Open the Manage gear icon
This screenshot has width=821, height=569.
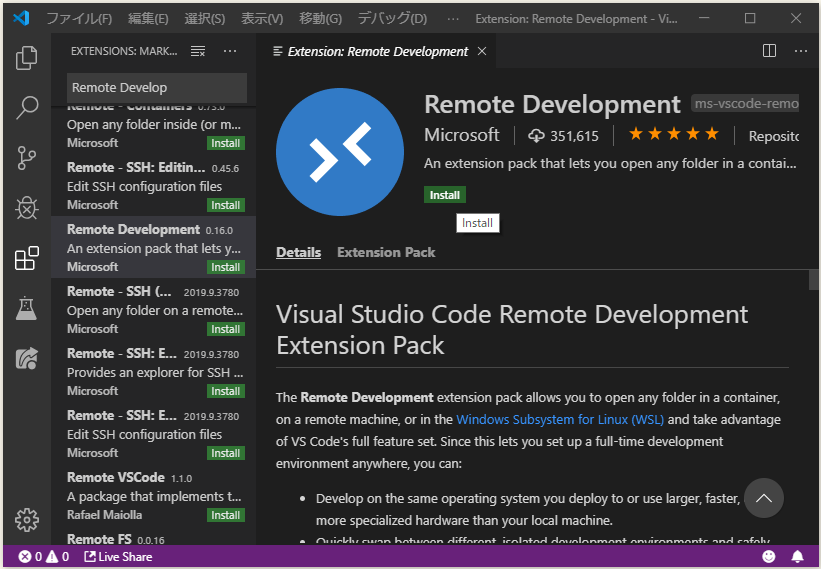(27, 520)
